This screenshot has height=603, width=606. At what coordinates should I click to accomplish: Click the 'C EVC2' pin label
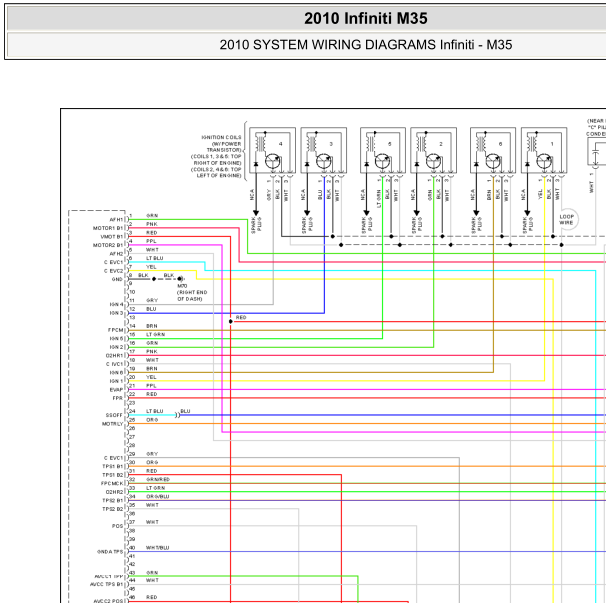[x=113, y=271]
